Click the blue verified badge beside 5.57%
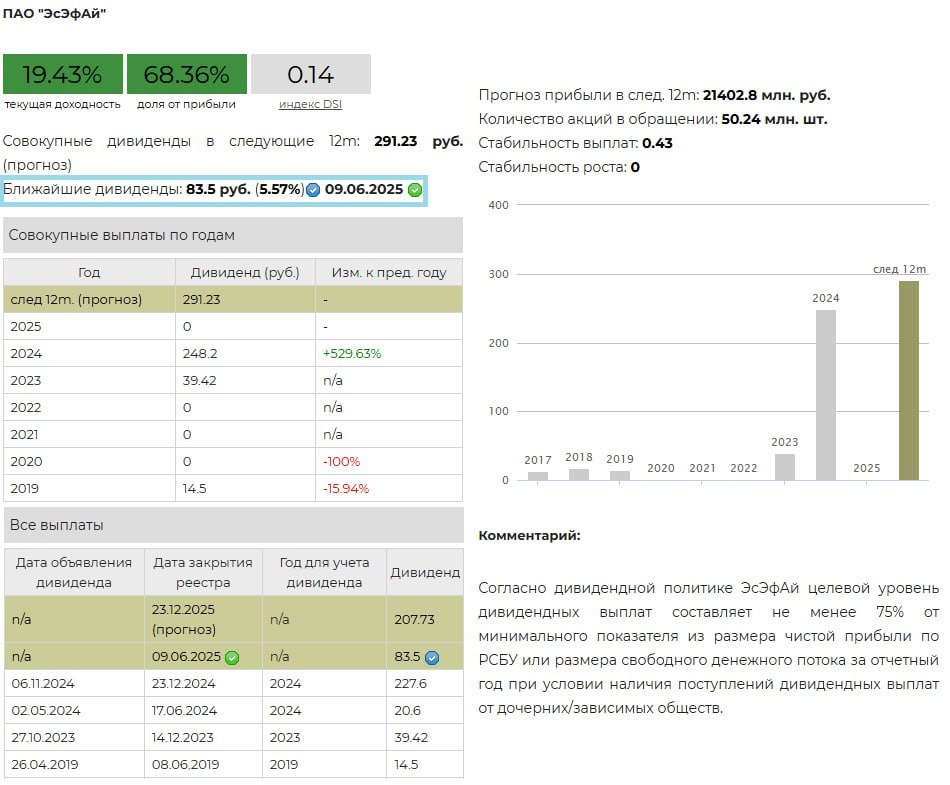The width and height of the screenshot is (950, 785). click(x=313, y=190)
